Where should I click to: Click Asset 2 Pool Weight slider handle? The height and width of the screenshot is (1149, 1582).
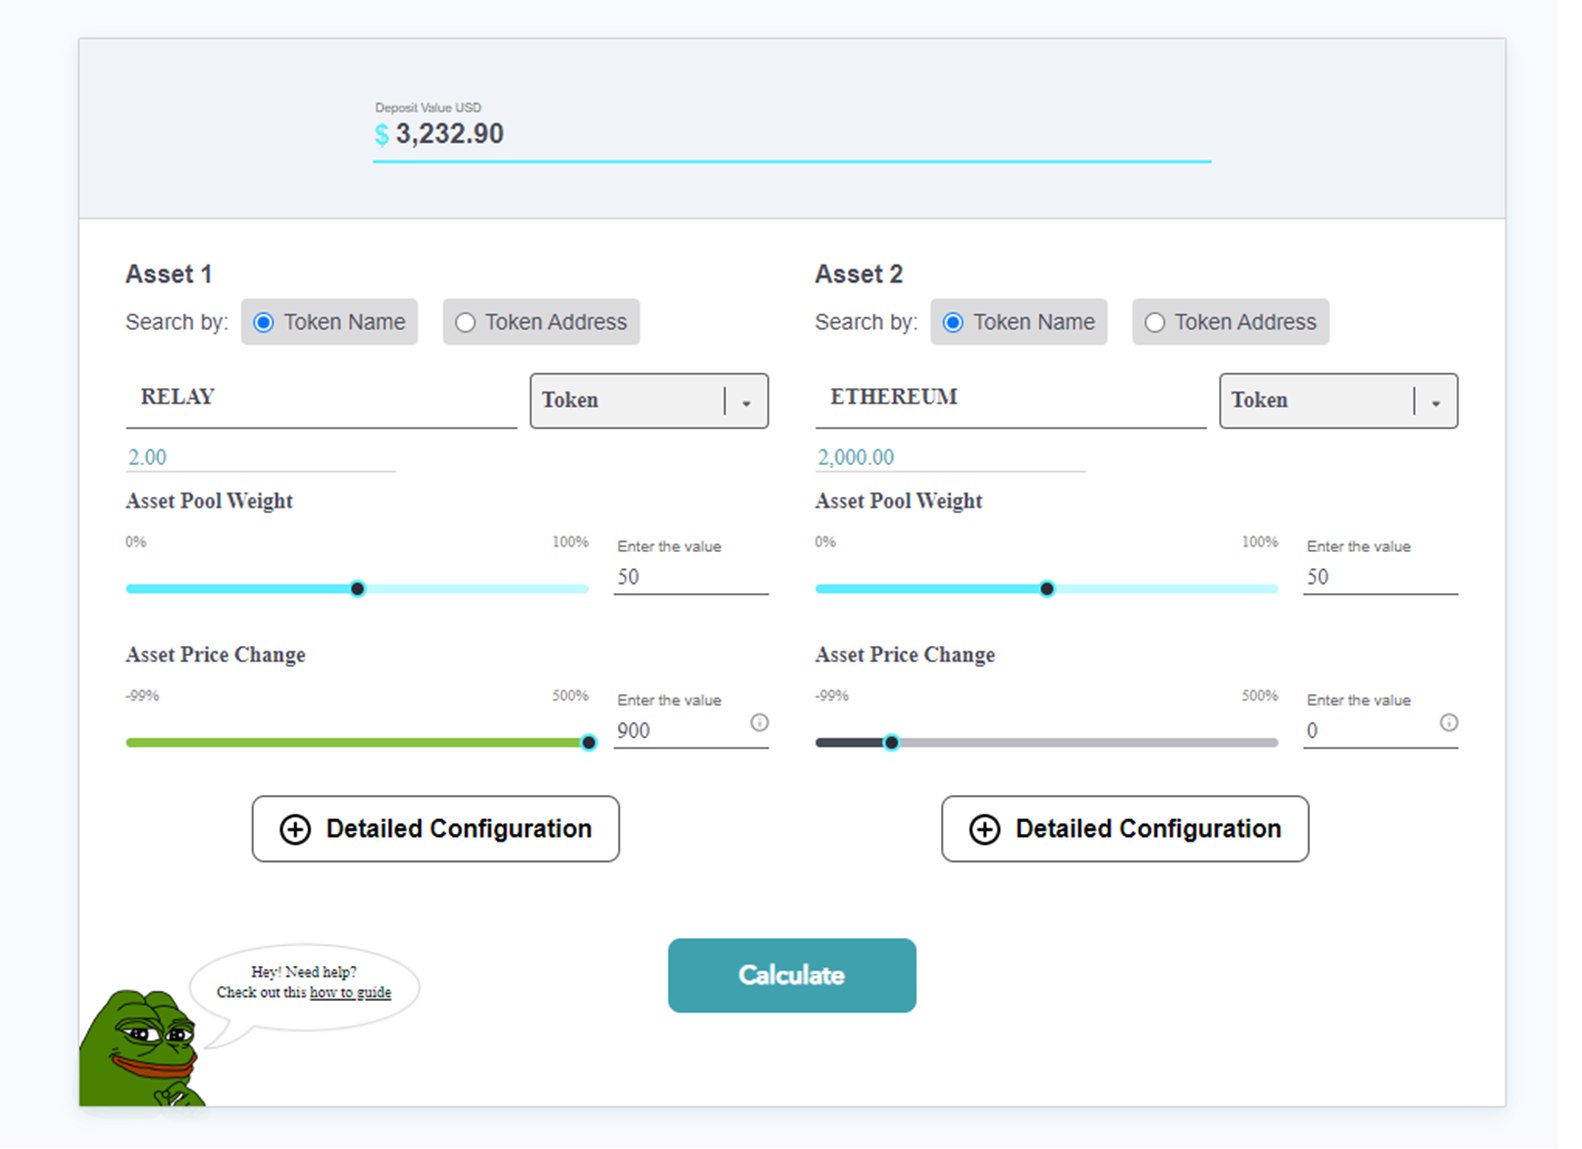[1047, 589]
